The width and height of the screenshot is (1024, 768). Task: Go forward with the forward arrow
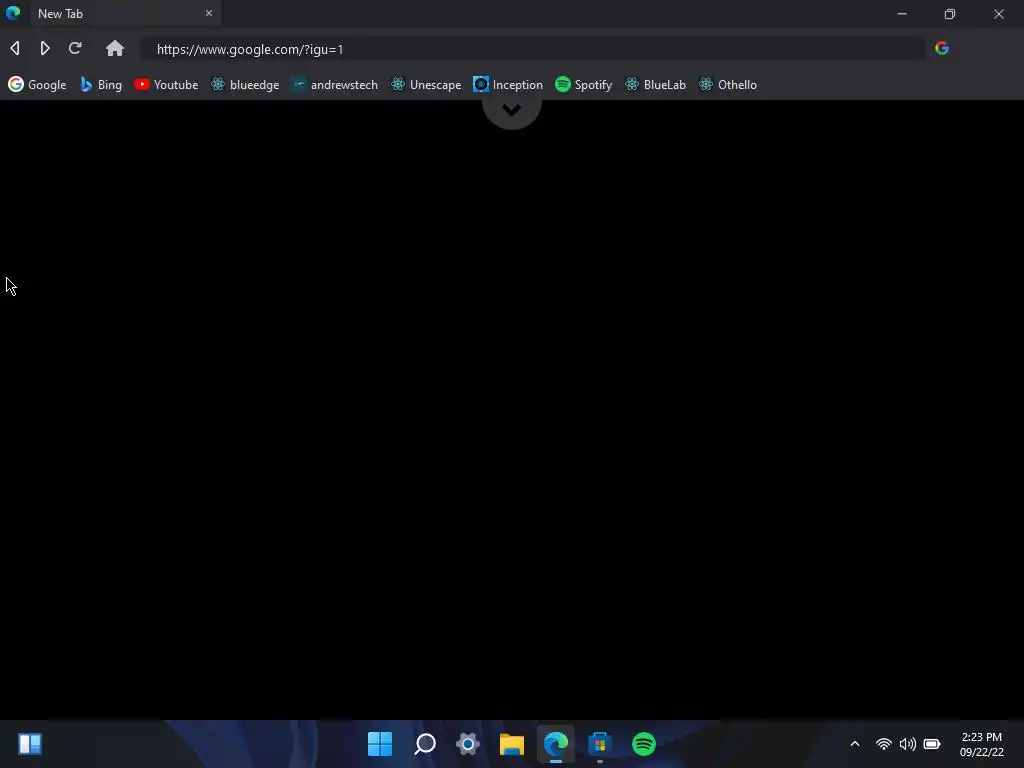(x=44, y=48)
